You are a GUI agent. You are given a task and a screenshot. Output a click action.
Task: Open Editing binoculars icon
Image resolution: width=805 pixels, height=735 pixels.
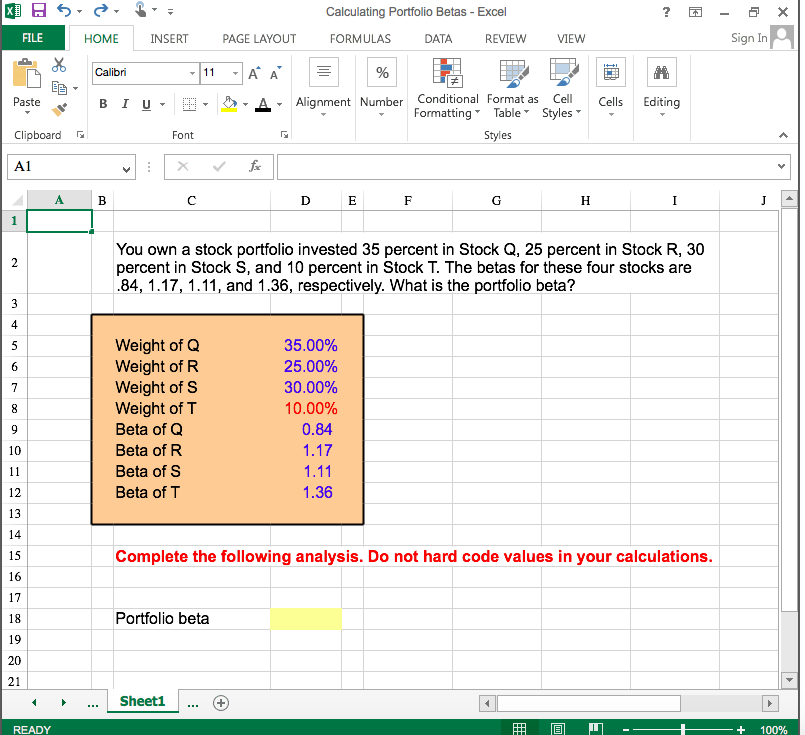click(662, 72)
